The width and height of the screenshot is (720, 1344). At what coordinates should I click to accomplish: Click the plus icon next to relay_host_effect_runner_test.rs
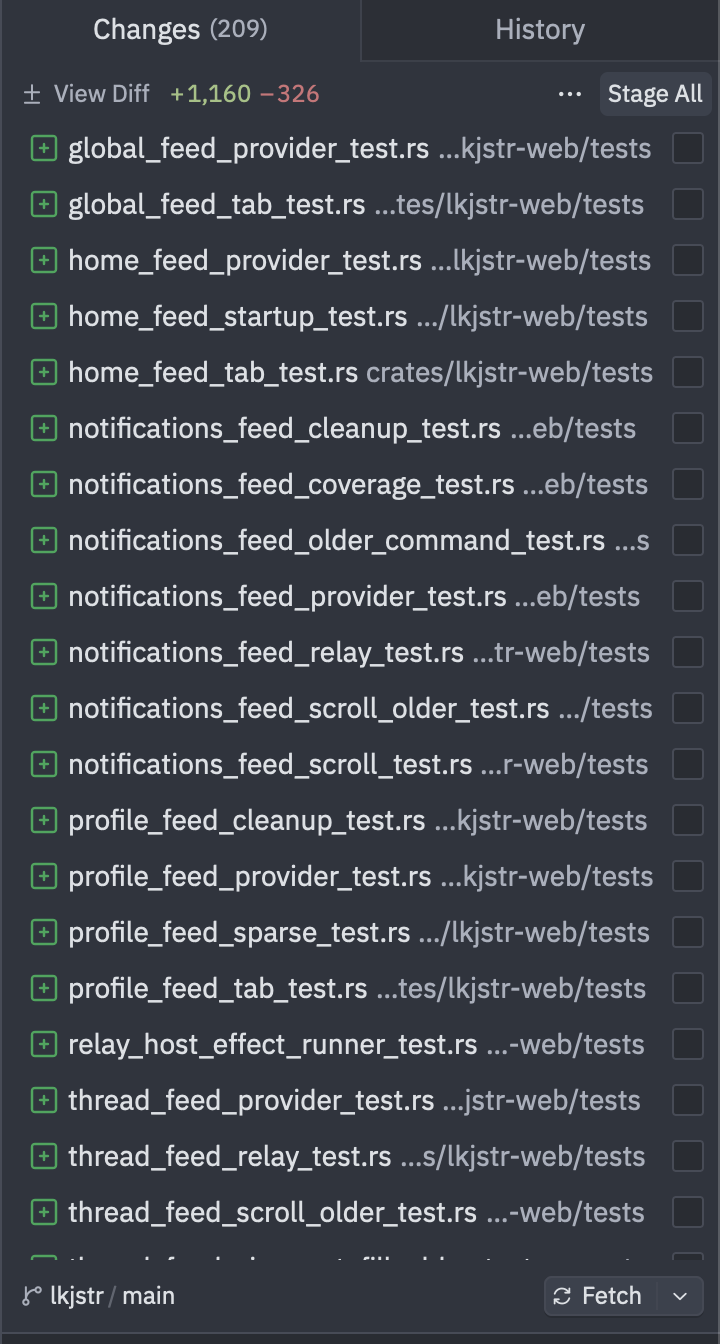(x=43, y=1045)
